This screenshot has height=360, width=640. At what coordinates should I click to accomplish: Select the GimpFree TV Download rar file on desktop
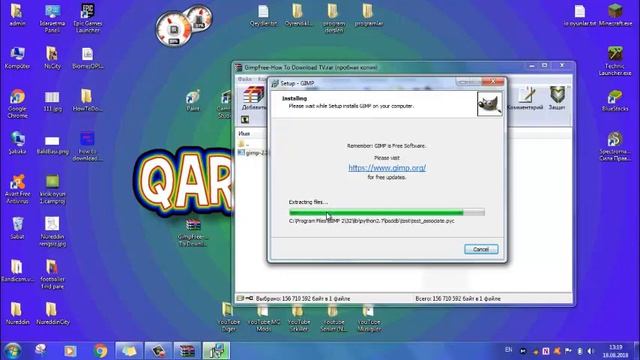pos(193,232)
